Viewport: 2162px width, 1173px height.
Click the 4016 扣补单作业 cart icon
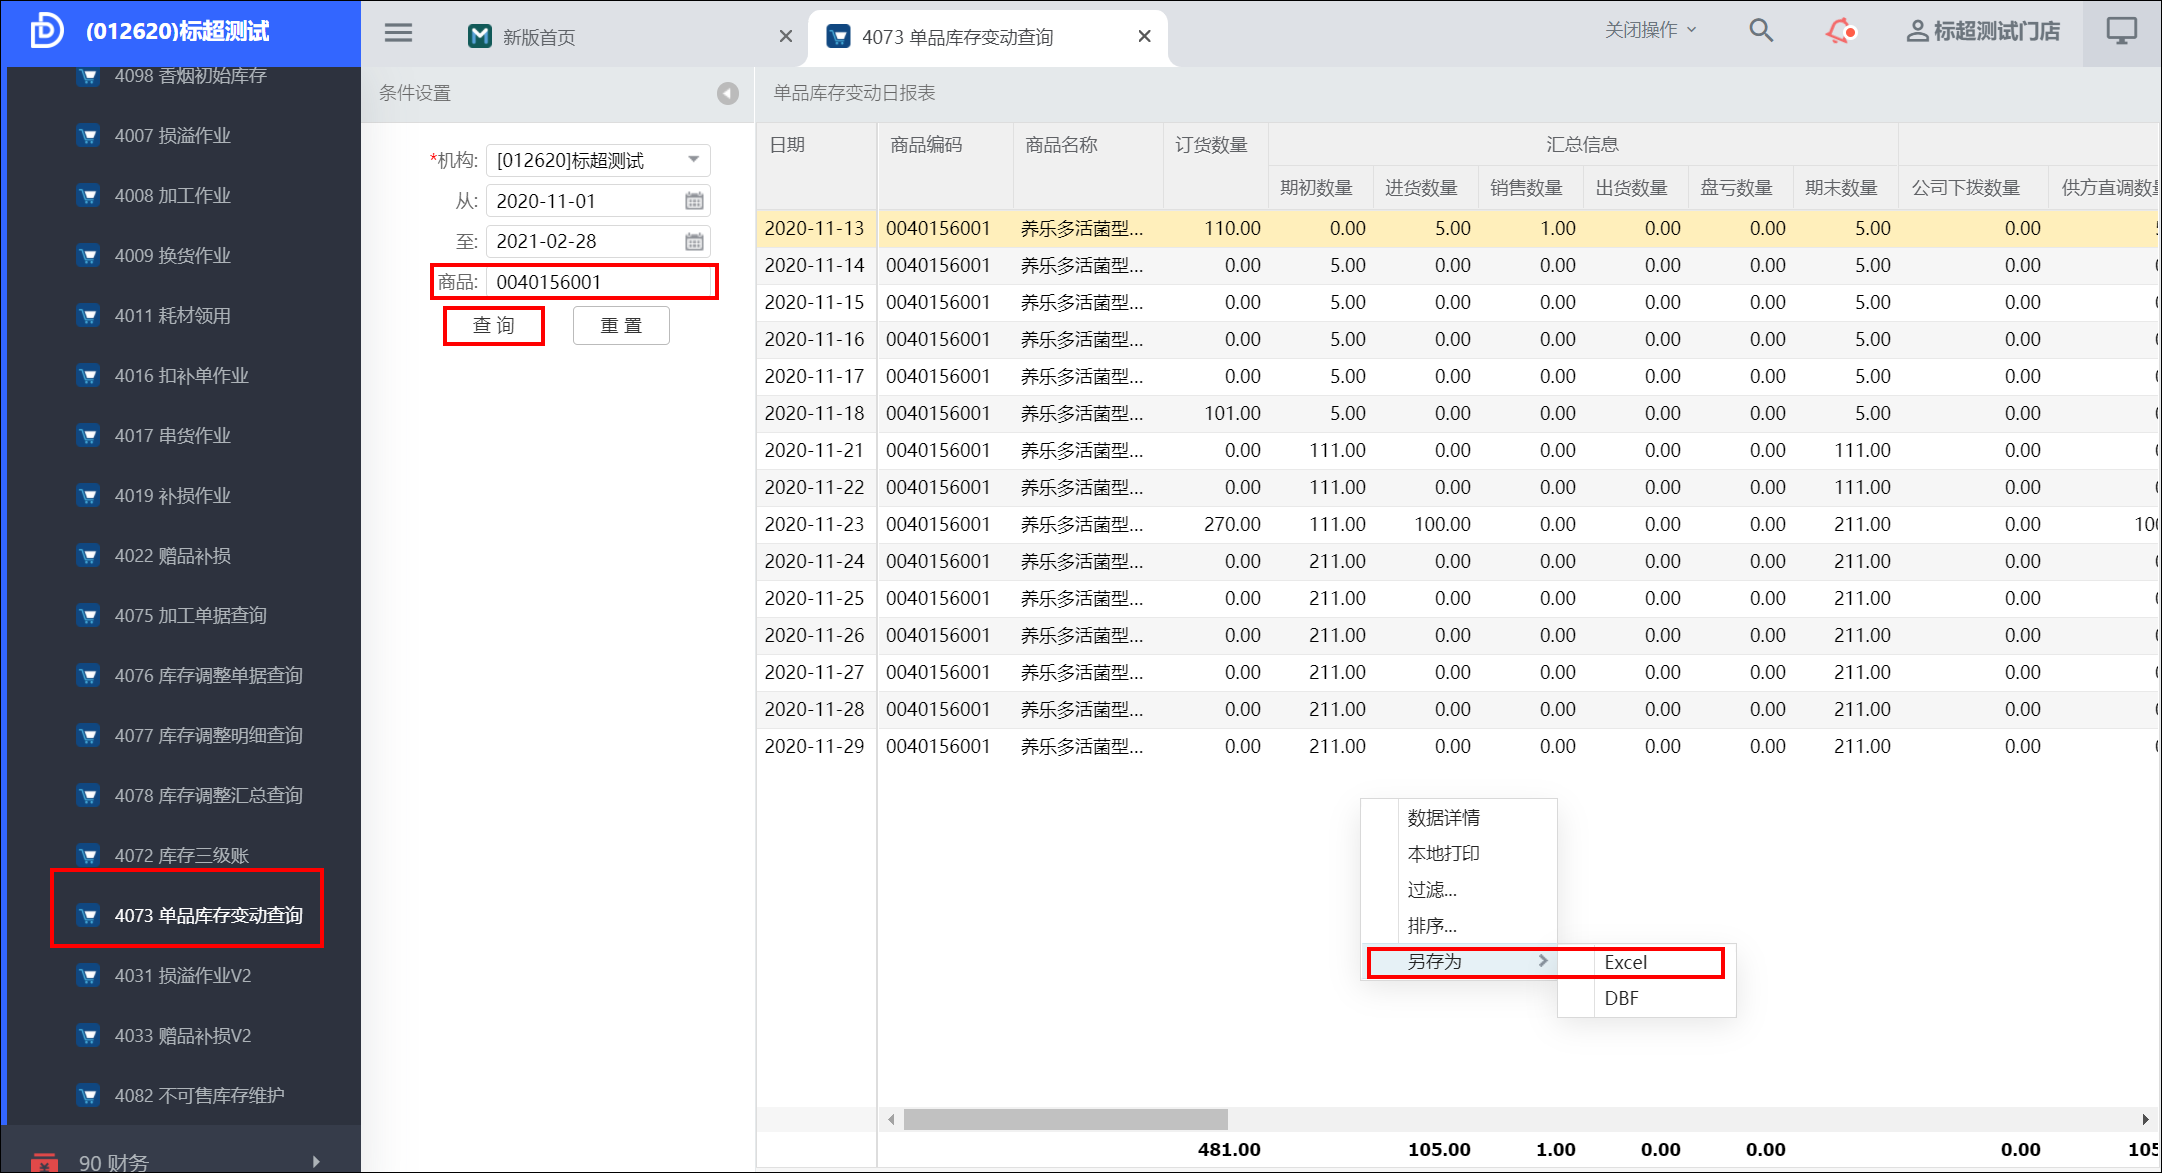click(89, 376)
